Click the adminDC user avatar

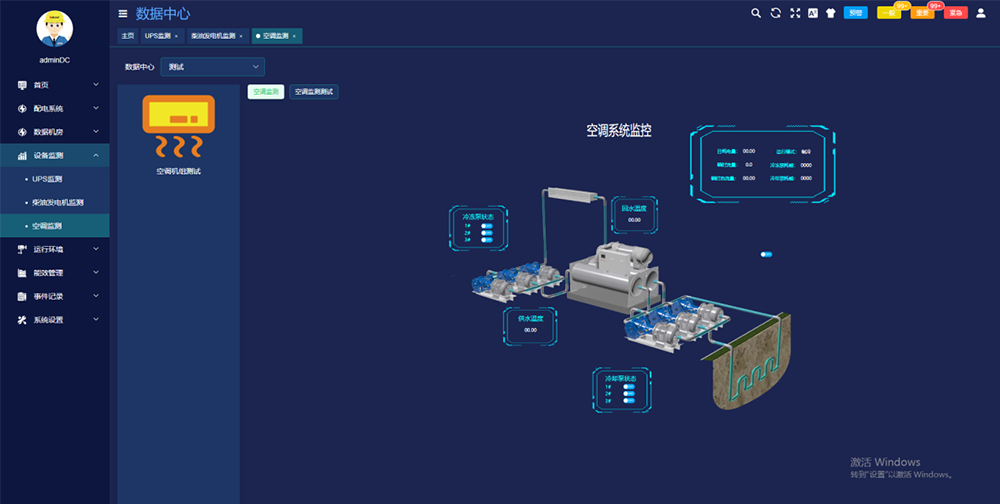(54, 29)
